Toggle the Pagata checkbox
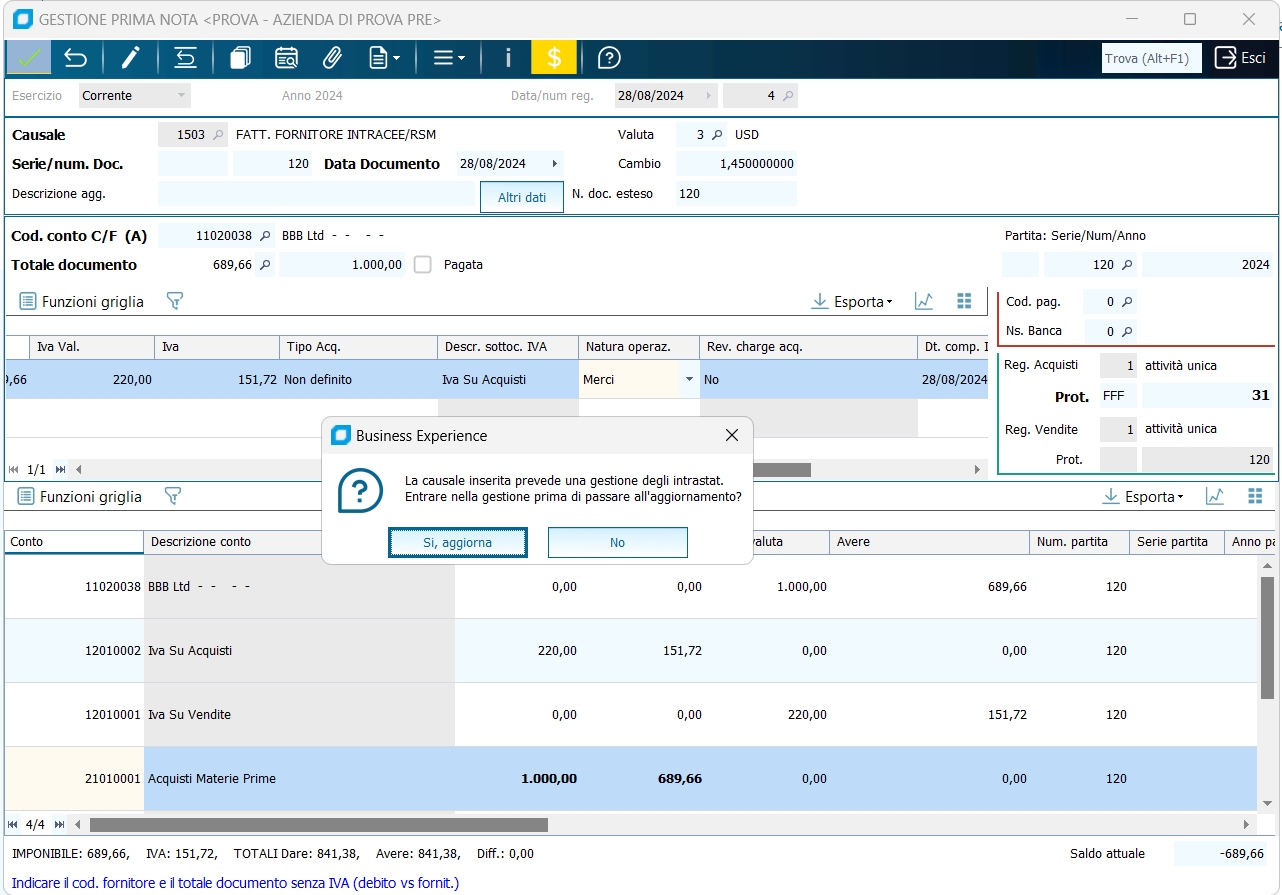 (x=423, y=265)
